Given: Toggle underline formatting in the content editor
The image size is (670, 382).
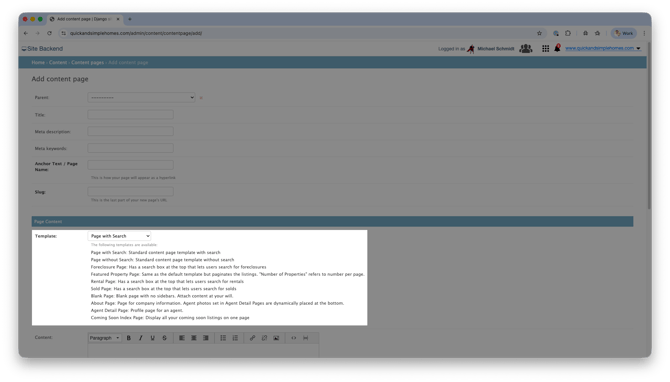Looking at the screenshot, I should (x=153, y=338).
